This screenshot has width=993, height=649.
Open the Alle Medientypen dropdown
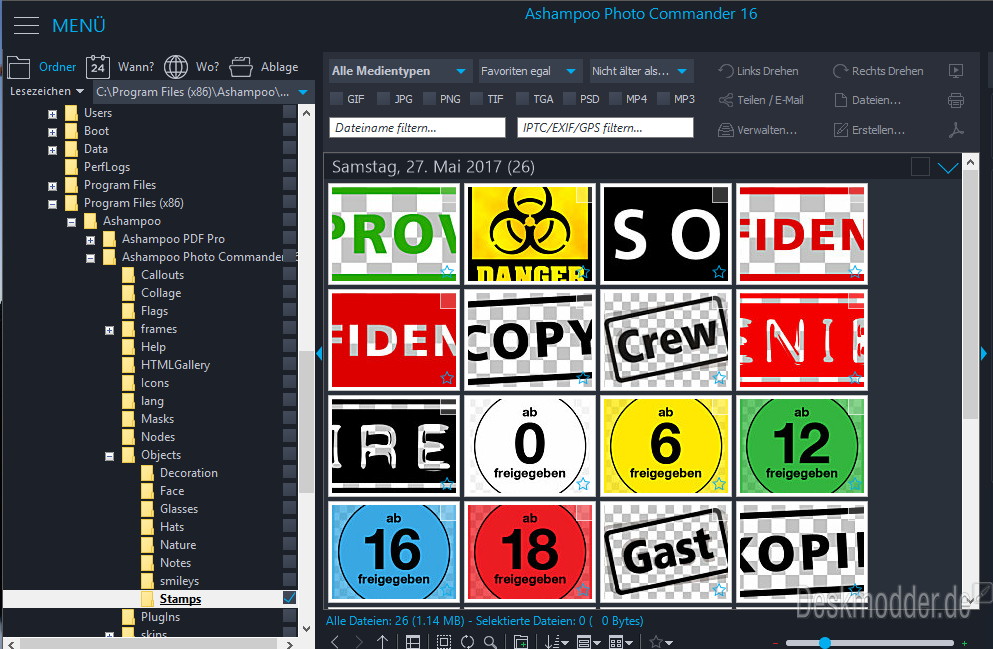coord(398,71)
